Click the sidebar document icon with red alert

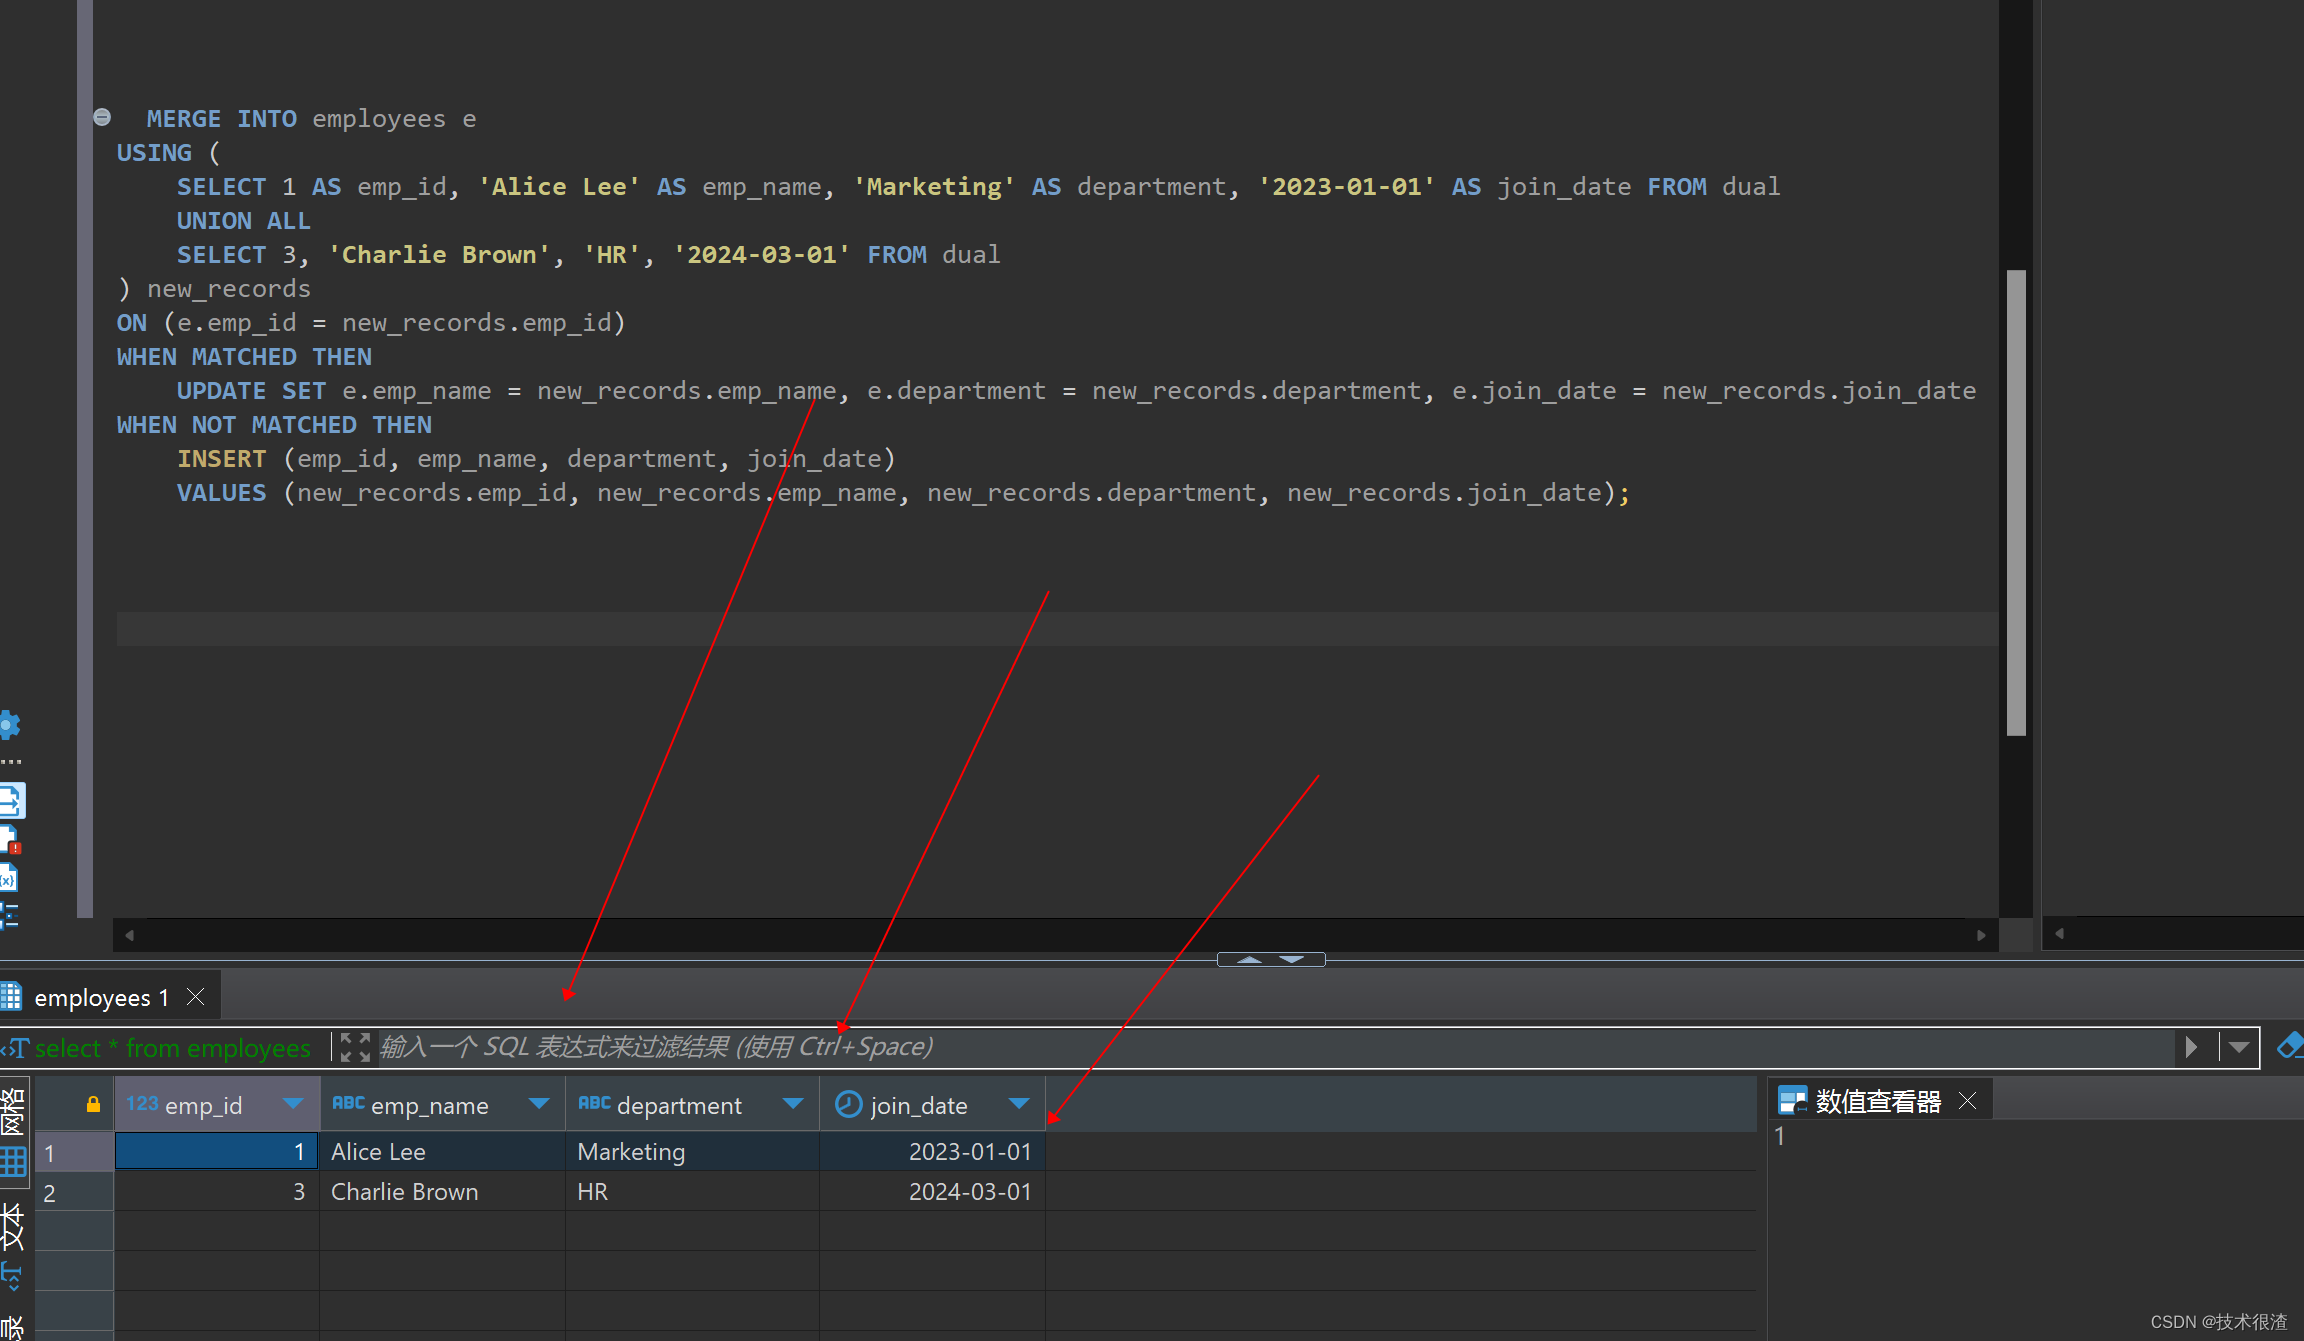9,840
